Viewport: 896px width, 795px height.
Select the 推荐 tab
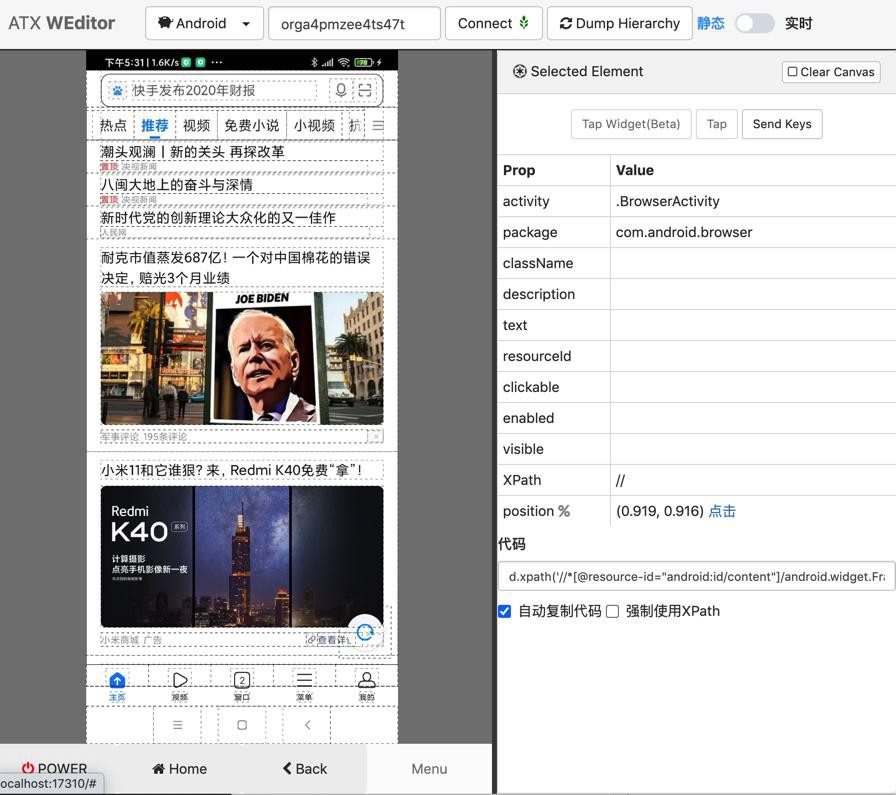[154, 125]
